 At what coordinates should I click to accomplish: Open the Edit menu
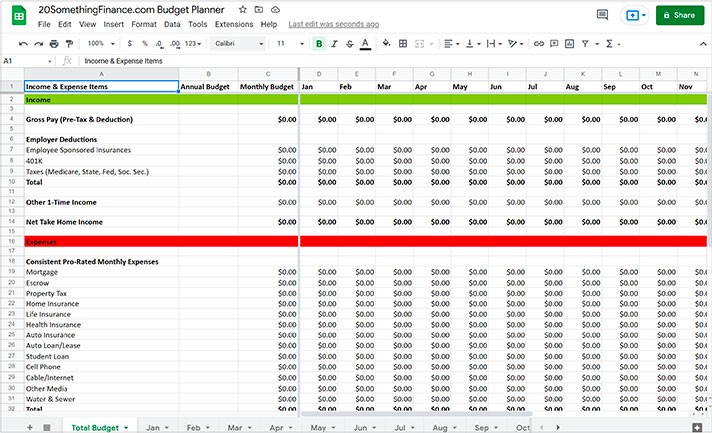tap(64, 25)
